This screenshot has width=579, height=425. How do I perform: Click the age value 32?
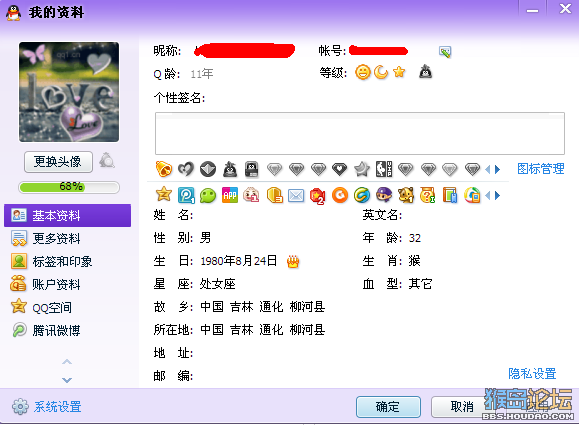pyautogui.click(x=414, y=238)
